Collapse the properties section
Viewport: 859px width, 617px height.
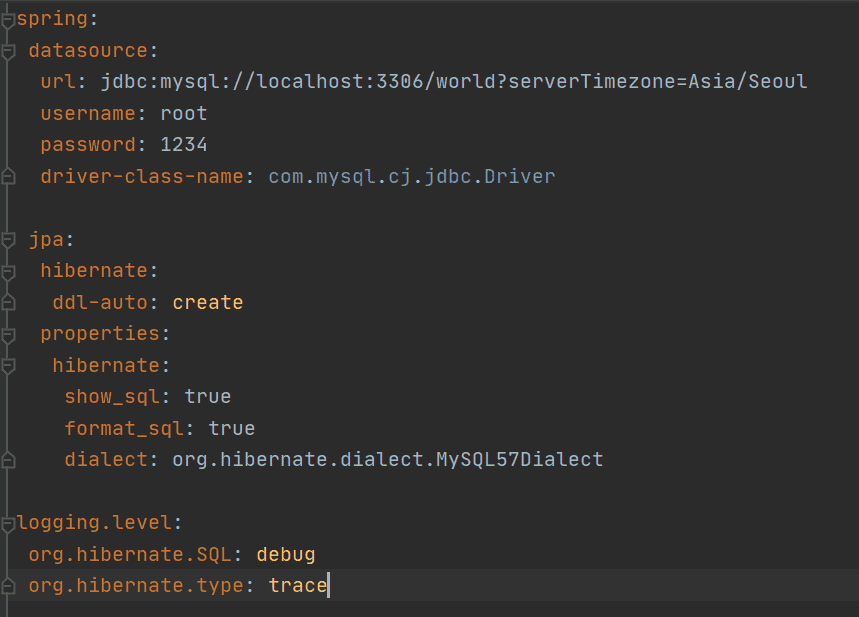point(8,333)
